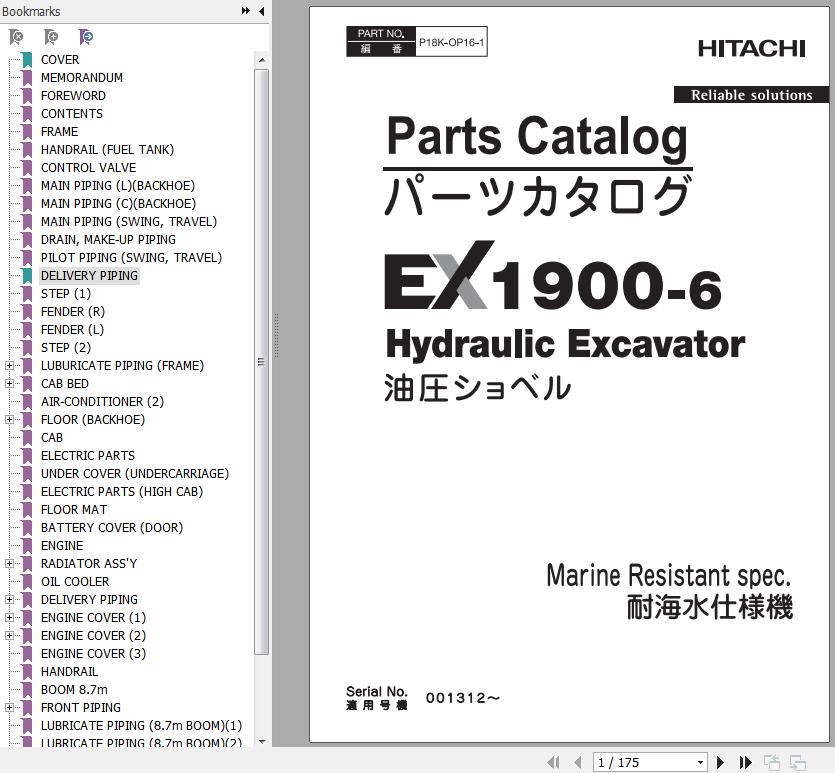The height and width of the screenshot is (773, 835).
Task: Expand the DELIVERY PIPING bookmark below OIL COOLER
Action: pyautogui.click(x=9, y=600)
